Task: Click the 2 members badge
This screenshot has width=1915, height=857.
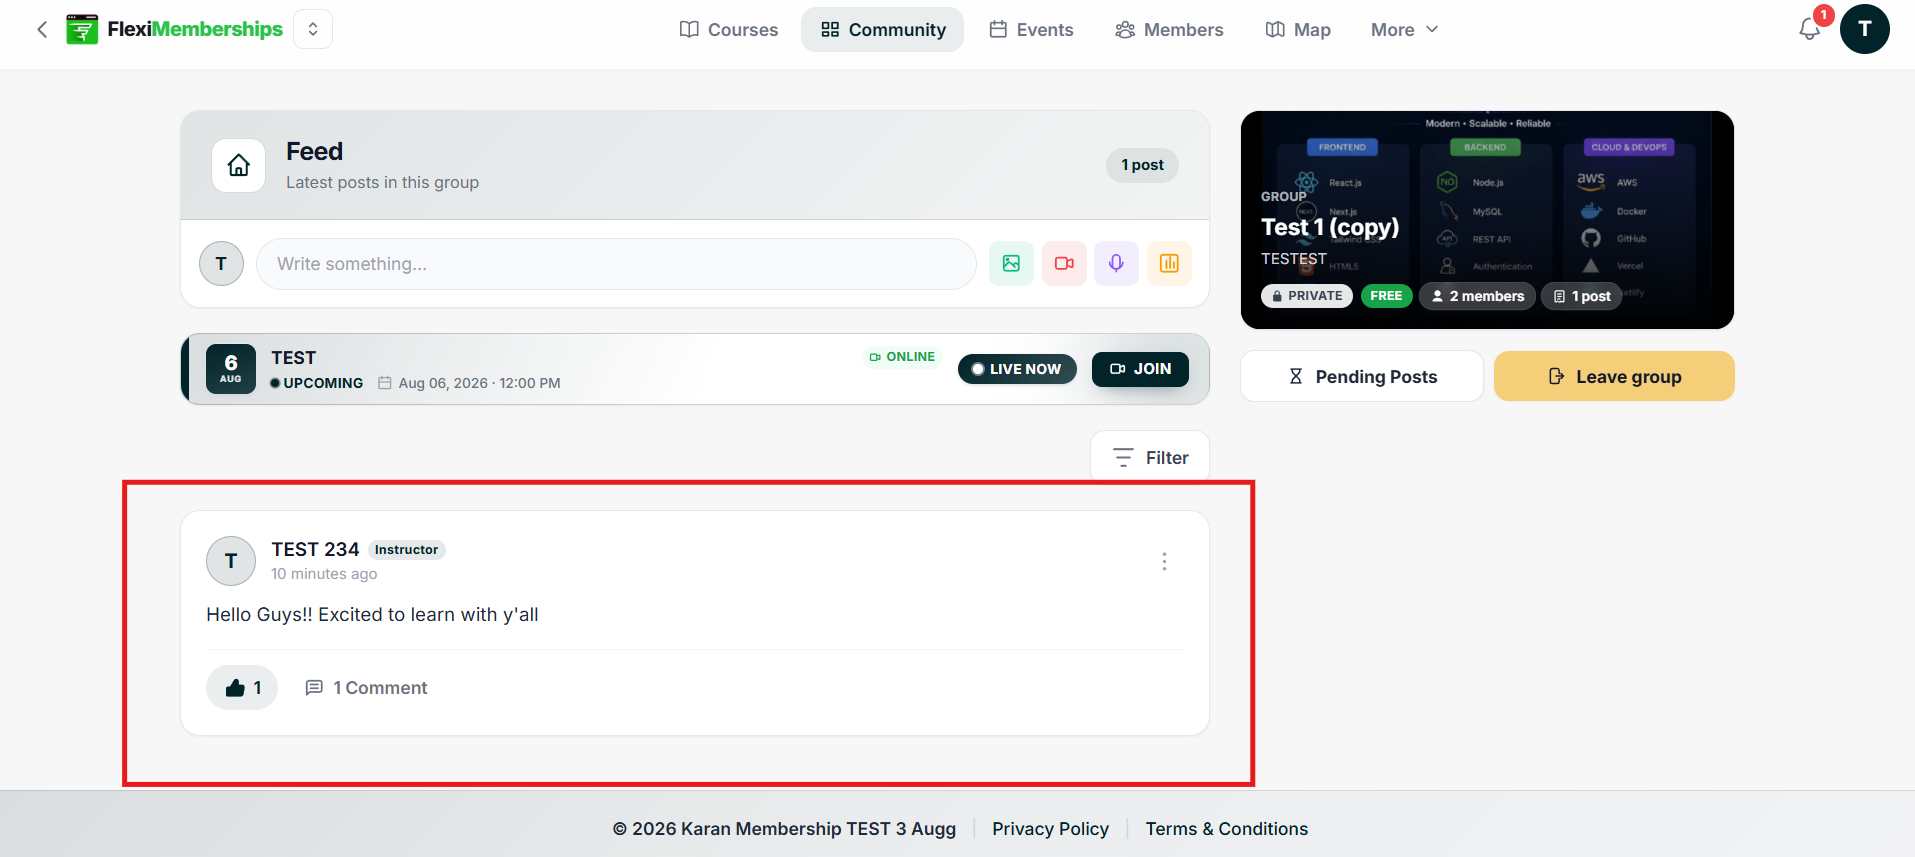Action: (x=1477, y=296)
